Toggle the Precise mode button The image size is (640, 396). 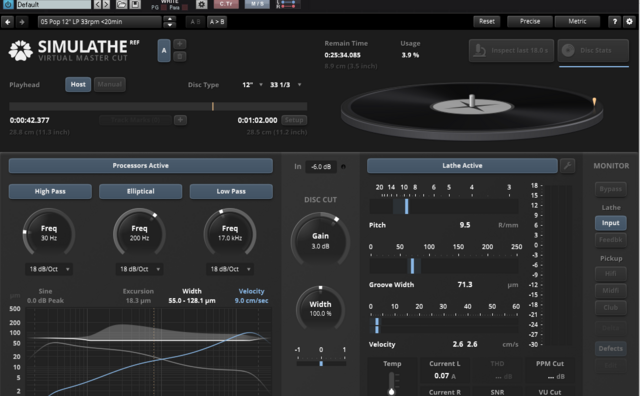[530, 21]
